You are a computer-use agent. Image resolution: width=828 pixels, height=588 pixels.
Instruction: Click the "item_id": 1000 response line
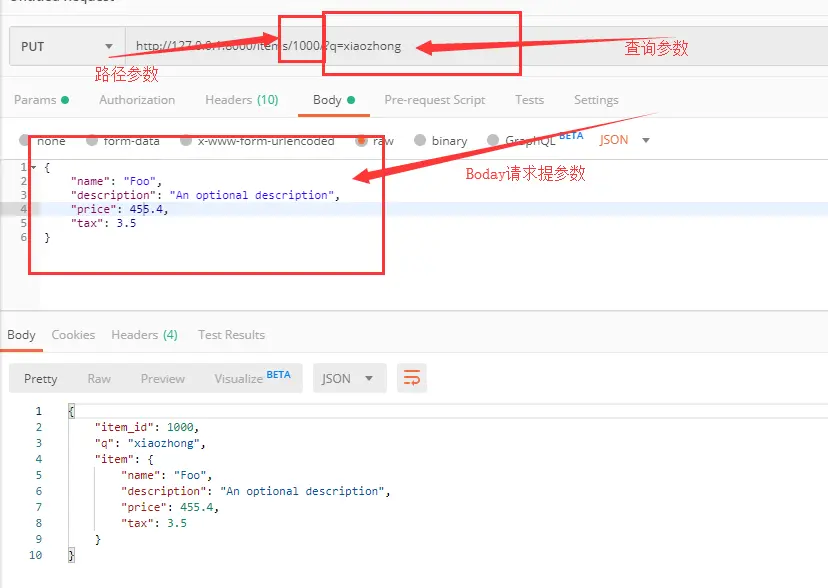(146, 427)
